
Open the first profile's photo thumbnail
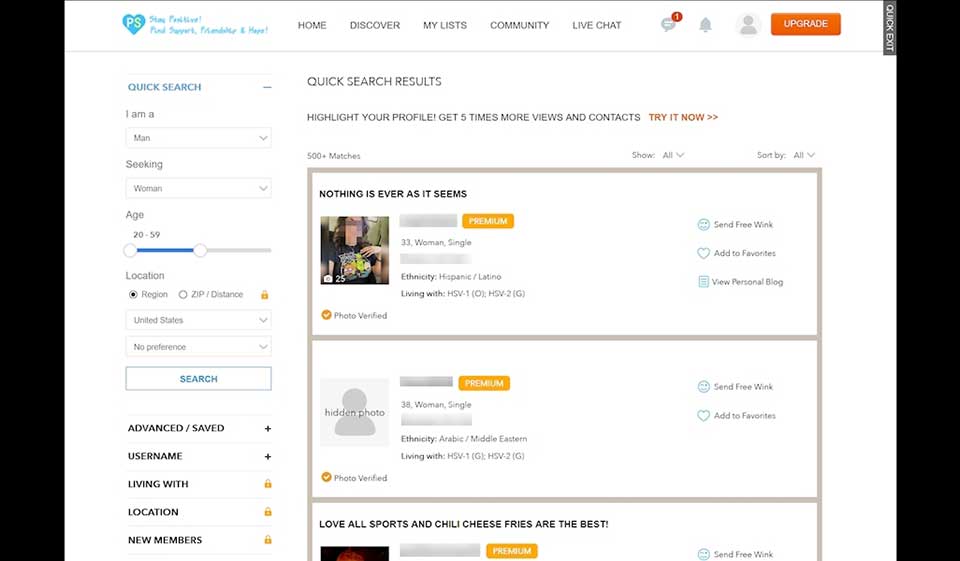pos(354,250)
